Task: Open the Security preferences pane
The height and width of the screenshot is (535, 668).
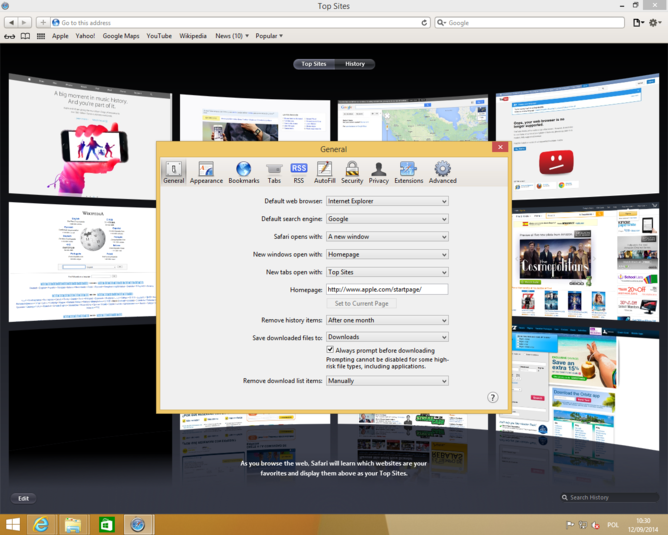Action: tap(352, 173)
